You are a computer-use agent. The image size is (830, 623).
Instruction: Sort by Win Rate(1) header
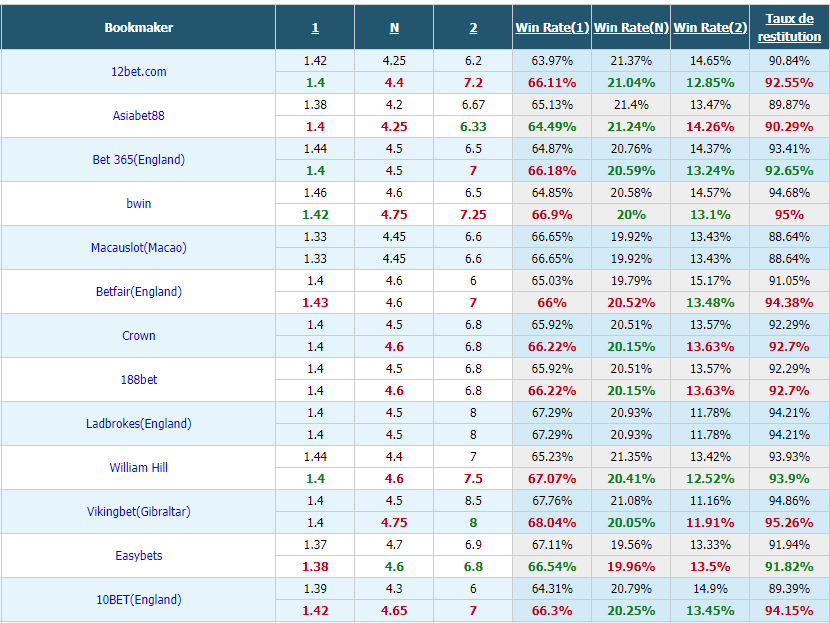pos(552,28)
